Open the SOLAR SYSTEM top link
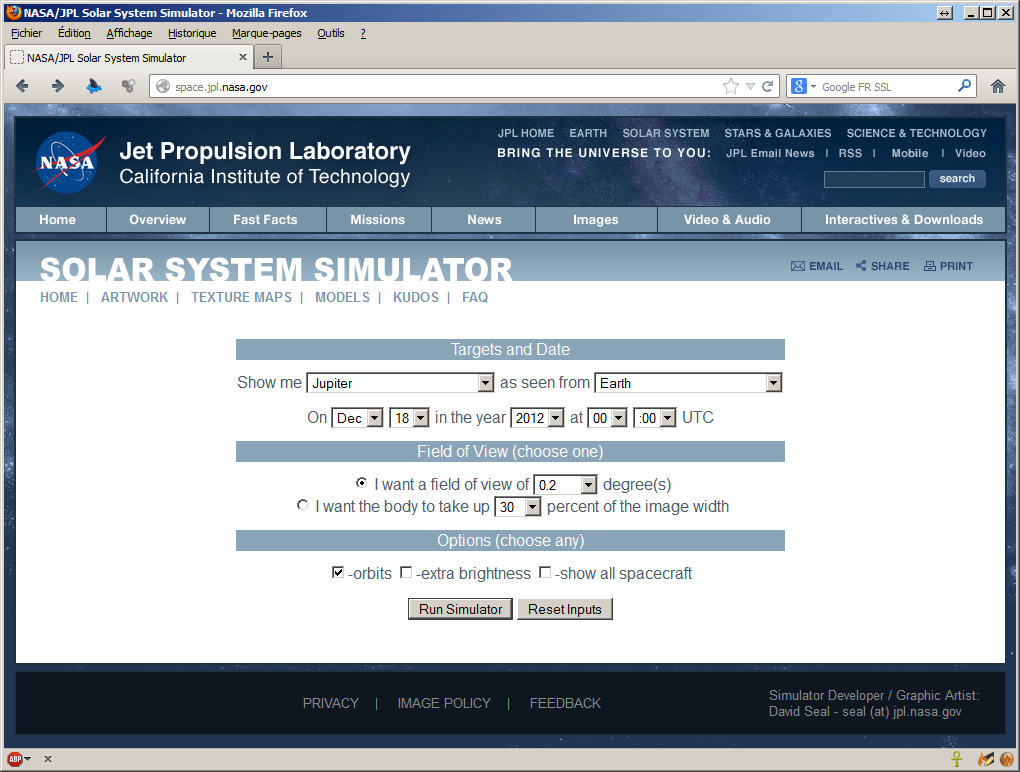Screen dimensions: 1020x772 (x=665, y=133)
